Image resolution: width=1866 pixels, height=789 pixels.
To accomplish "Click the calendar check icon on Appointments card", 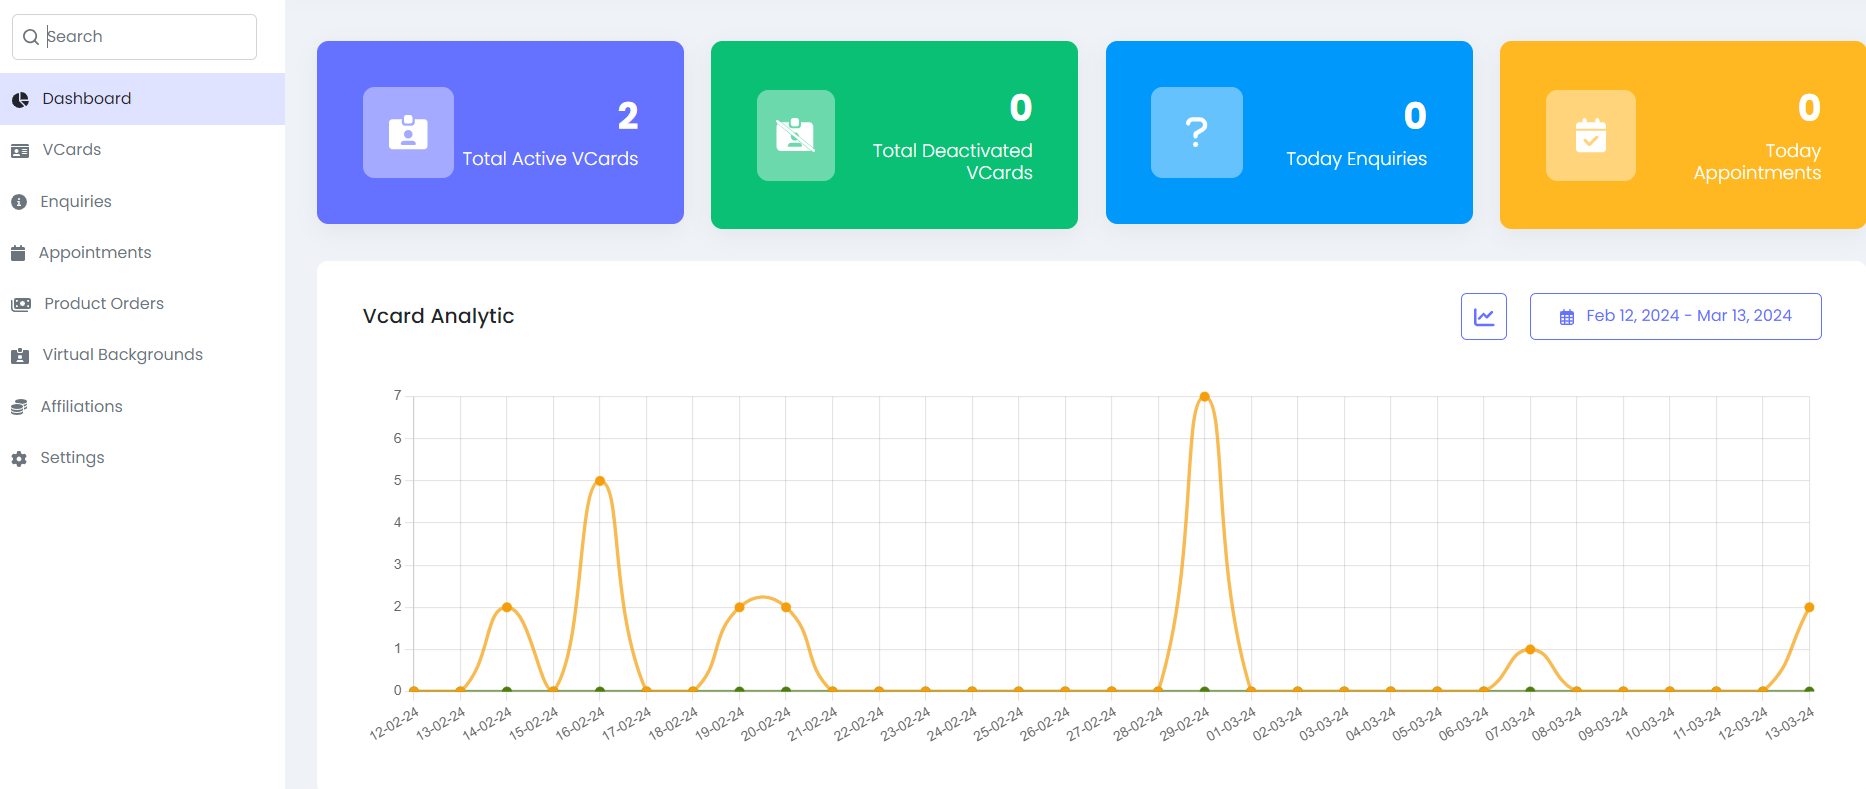I will pos(1590,135).
